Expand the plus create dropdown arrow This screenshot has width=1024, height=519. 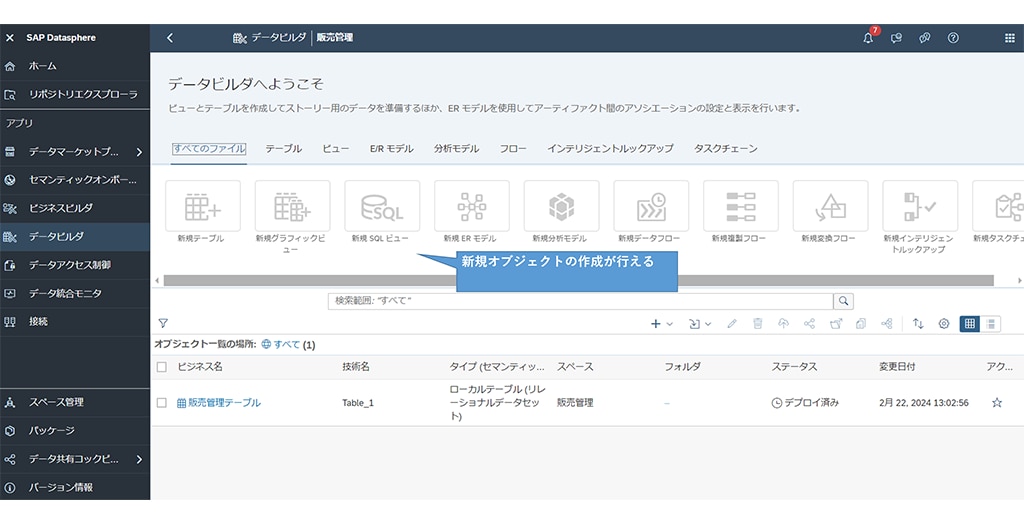coord(670,324)
